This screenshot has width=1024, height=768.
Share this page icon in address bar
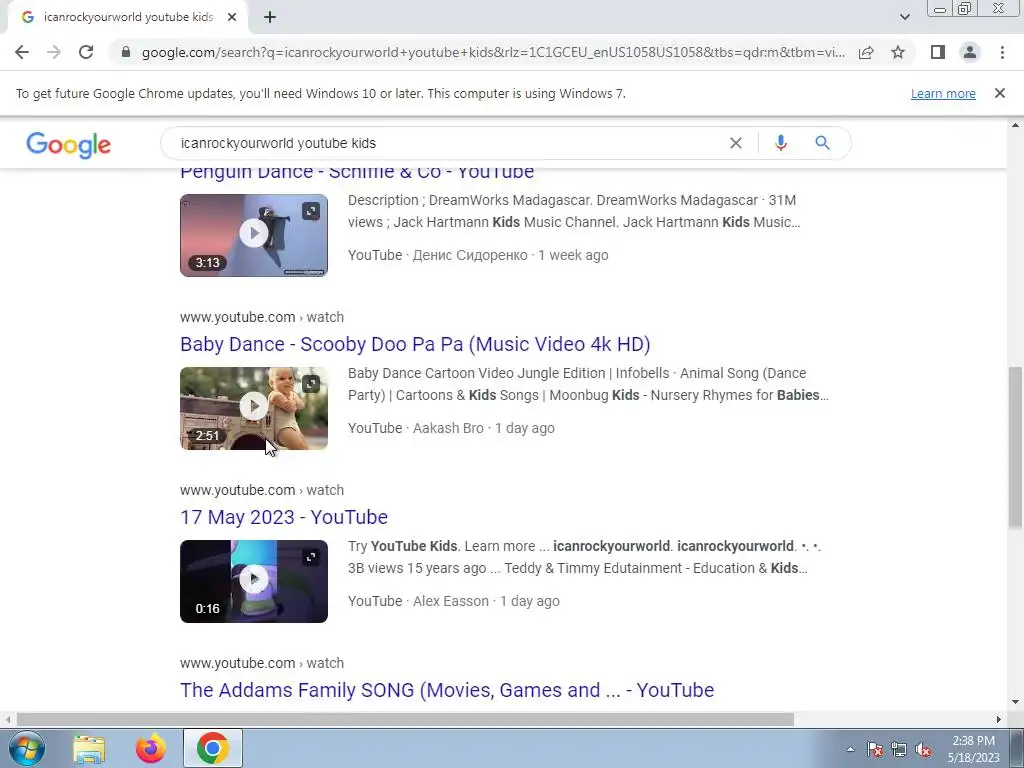[x=866, y=52]
